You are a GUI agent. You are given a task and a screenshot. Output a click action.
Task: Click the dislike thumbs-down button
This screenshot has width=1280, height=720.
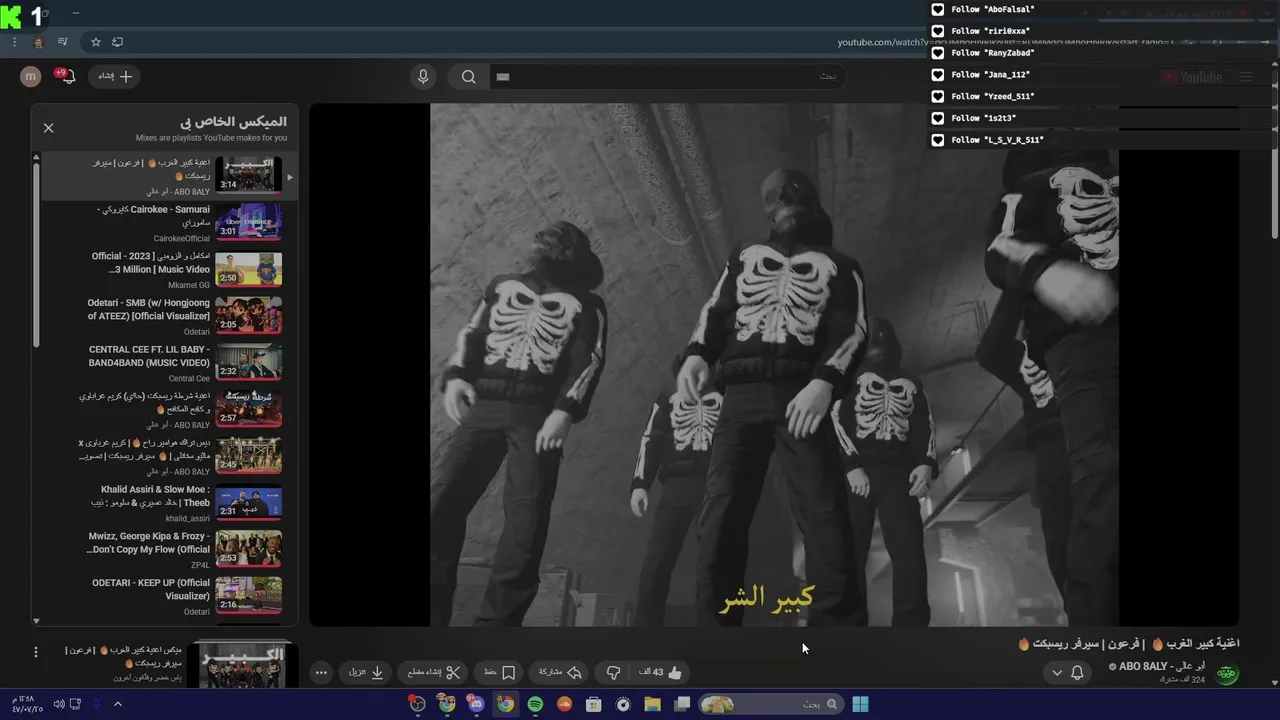coord(613,673)
